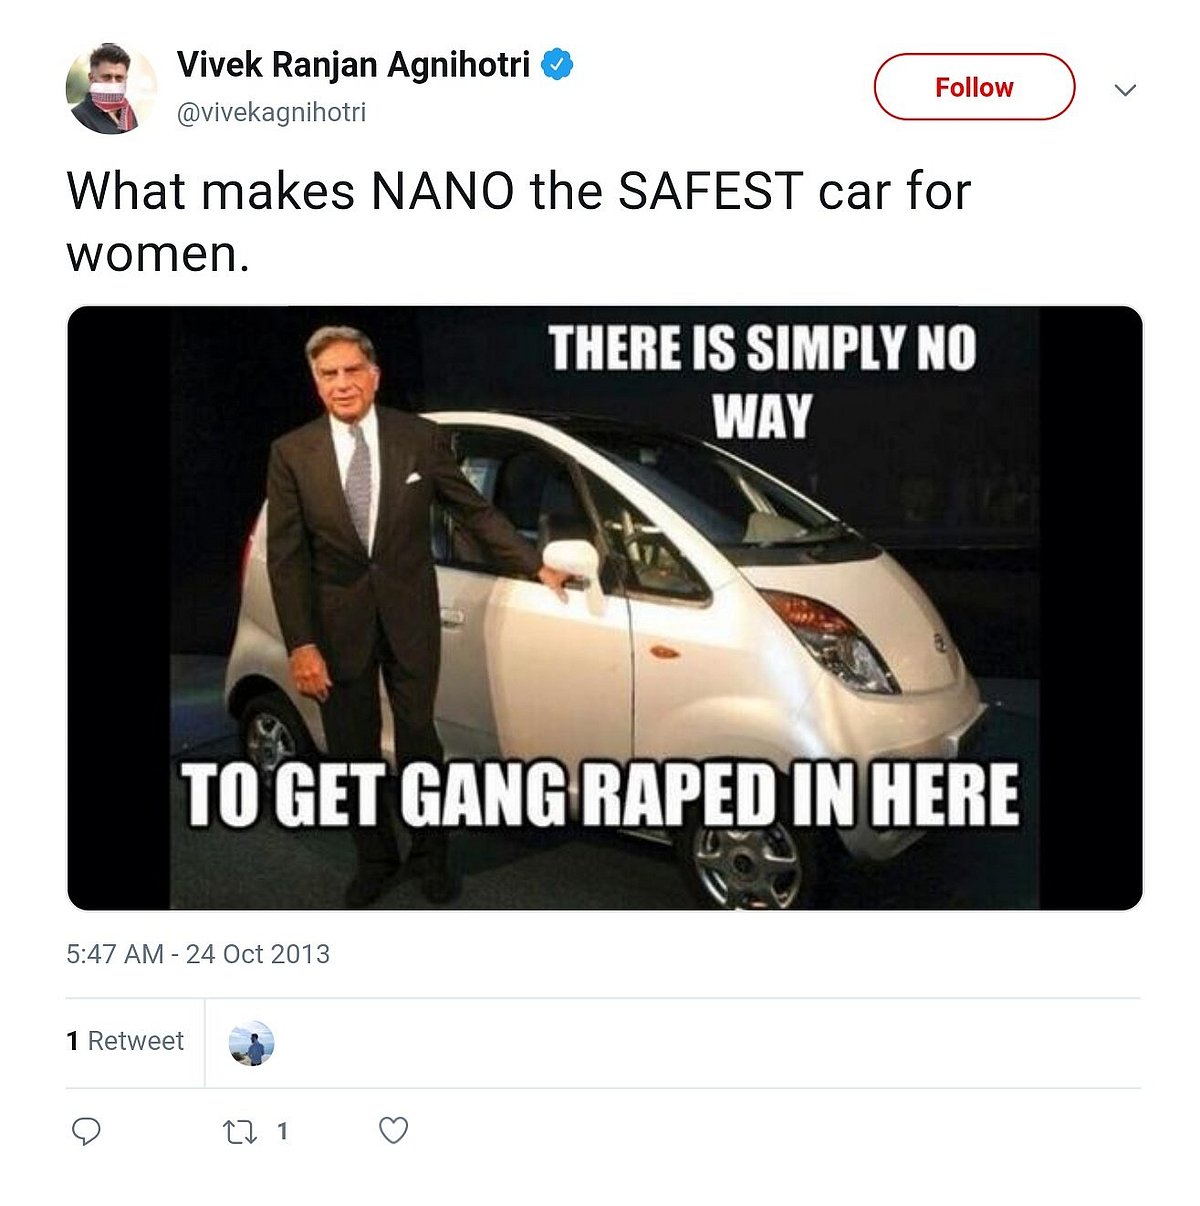Click the retweet count beside the arrows
1200x1206 pixels.
(283, 1131)
